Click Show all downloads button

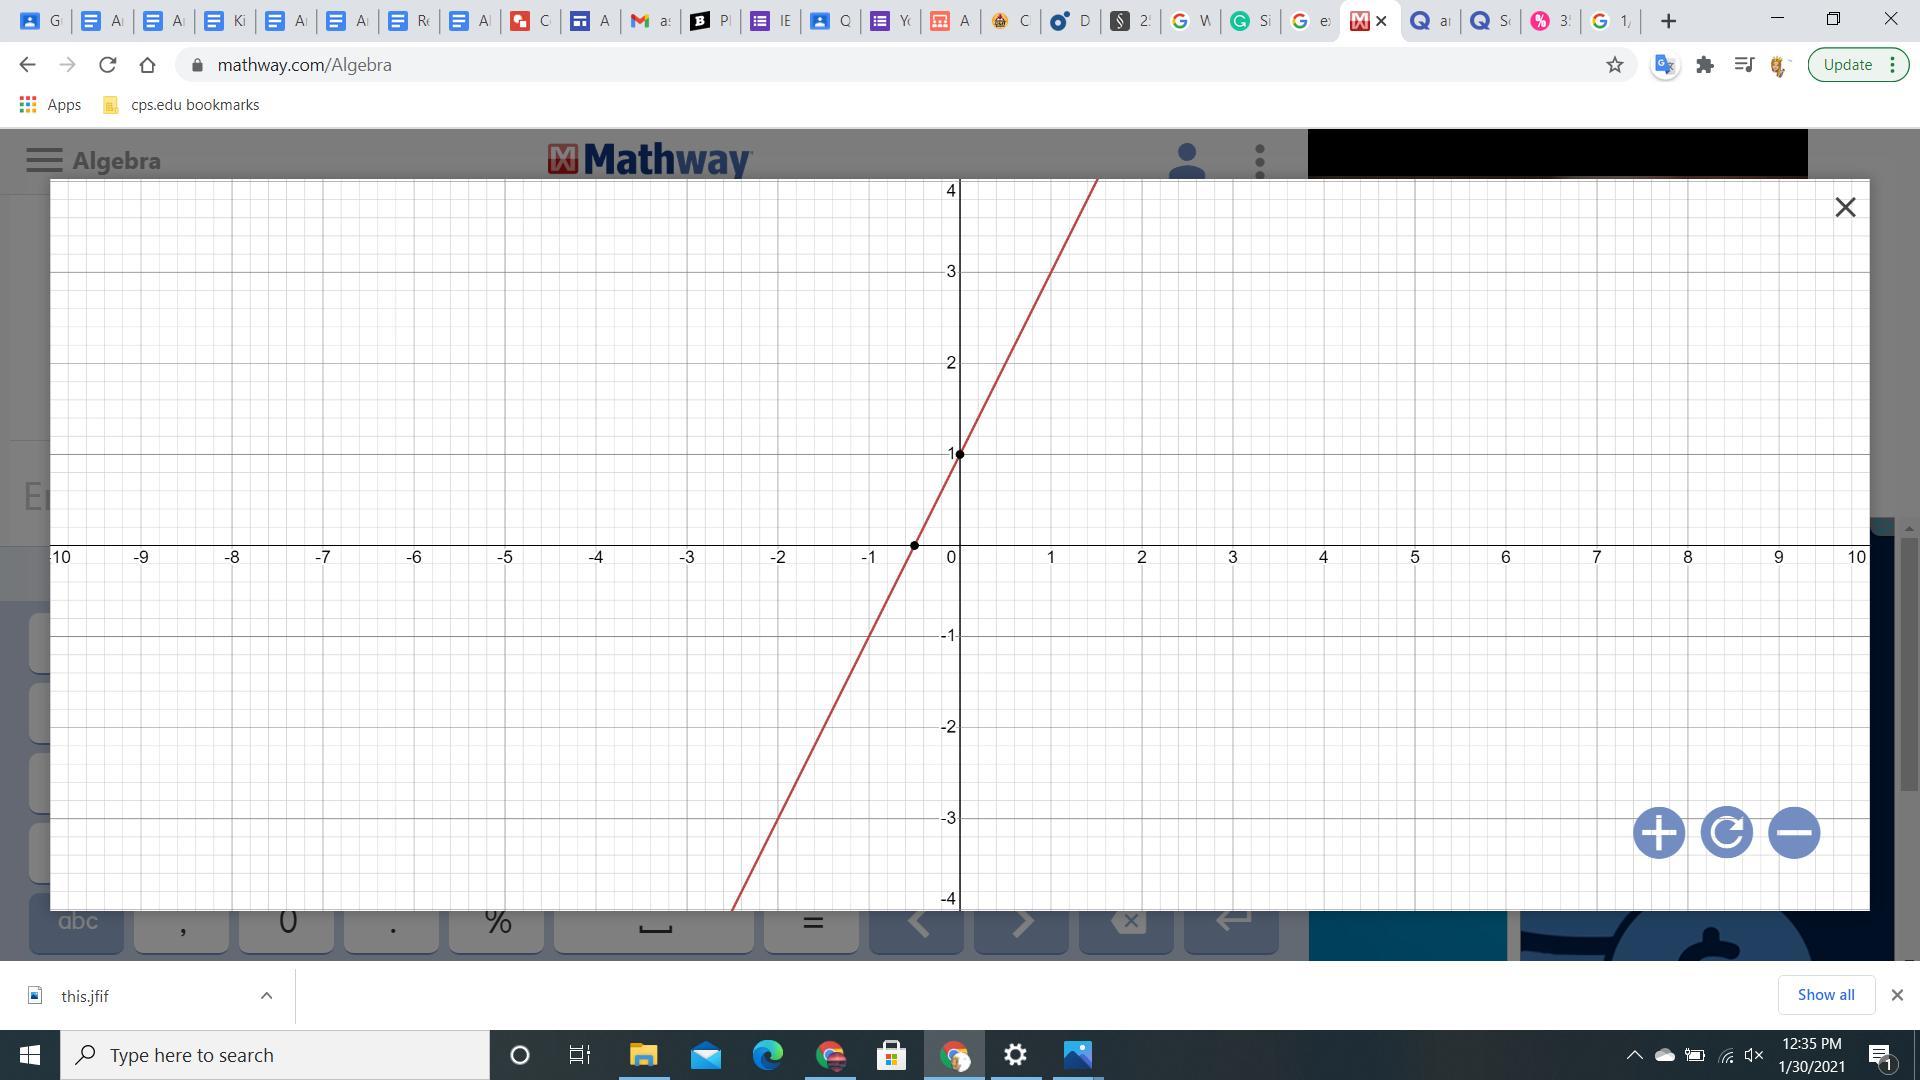click(x=1825, y=994)
